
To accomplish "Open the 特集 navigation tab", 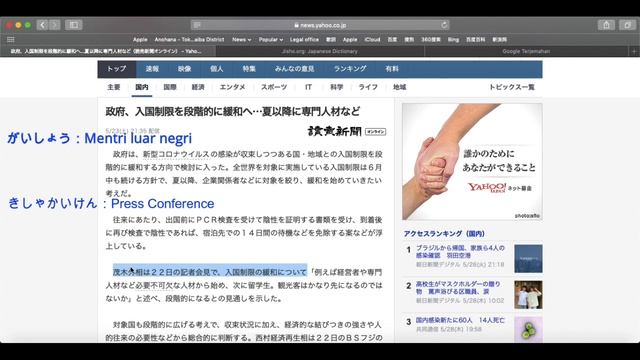I will pyautogui.click(x=249, y=69).
